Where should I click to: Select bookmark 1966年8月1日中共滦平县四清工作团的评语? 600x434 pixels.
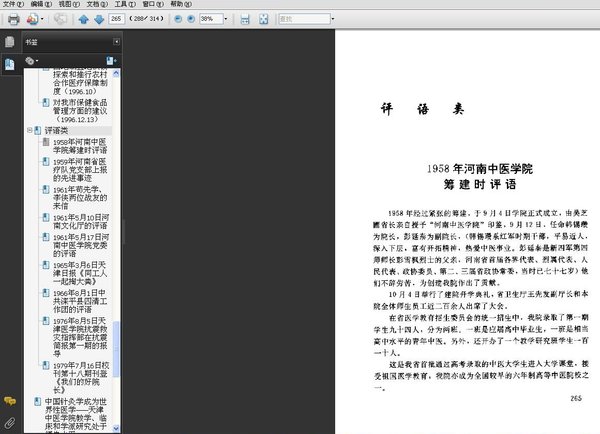point(80,301)
